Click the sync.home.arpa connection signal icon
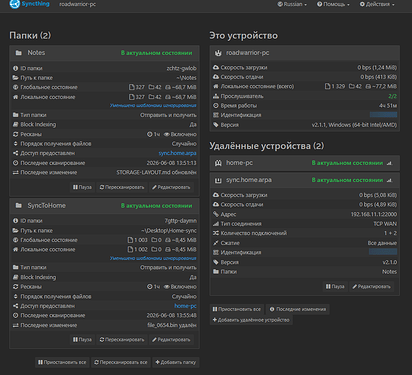The height and width of the screenshot is (375, 412). [x=389, y=180]
